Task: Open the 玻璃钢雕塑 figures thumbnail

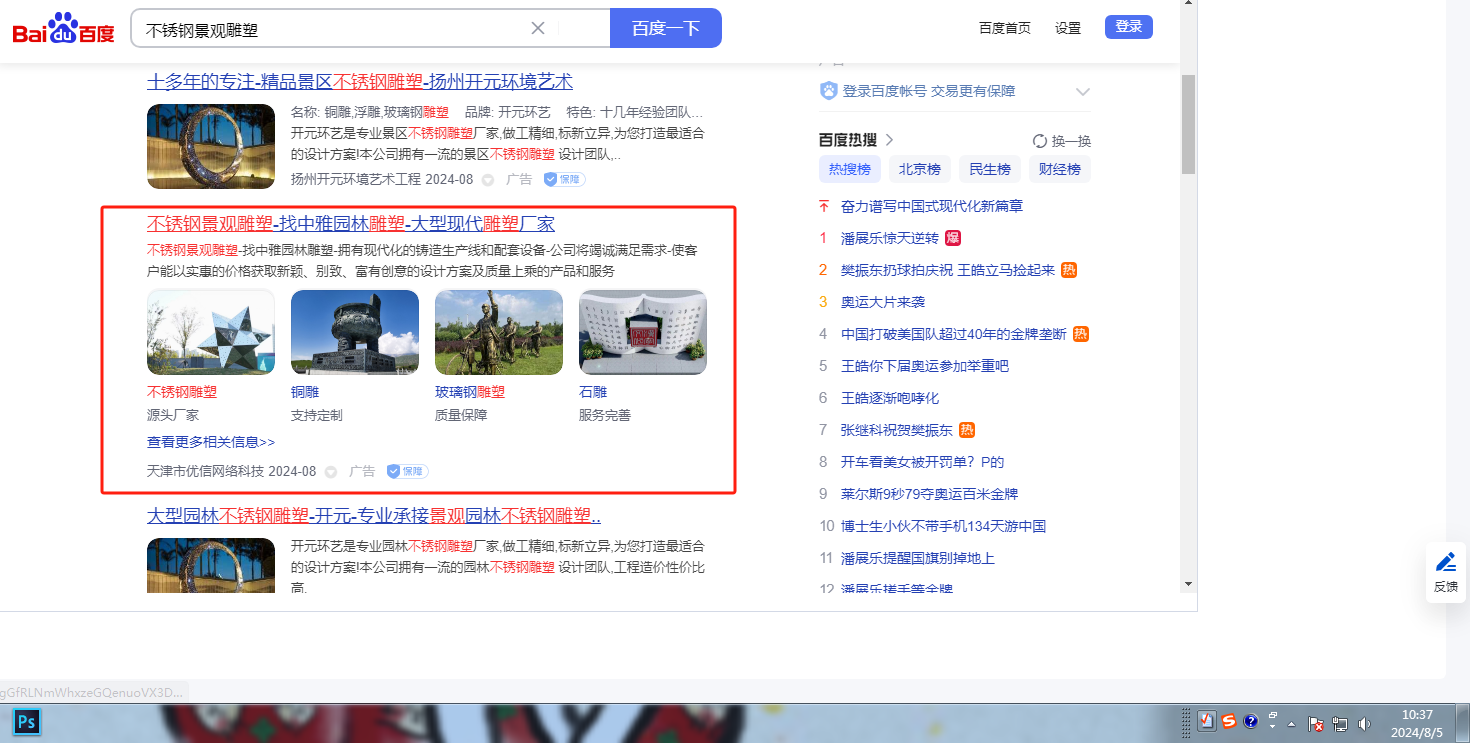Action: [x=499, y=333]
